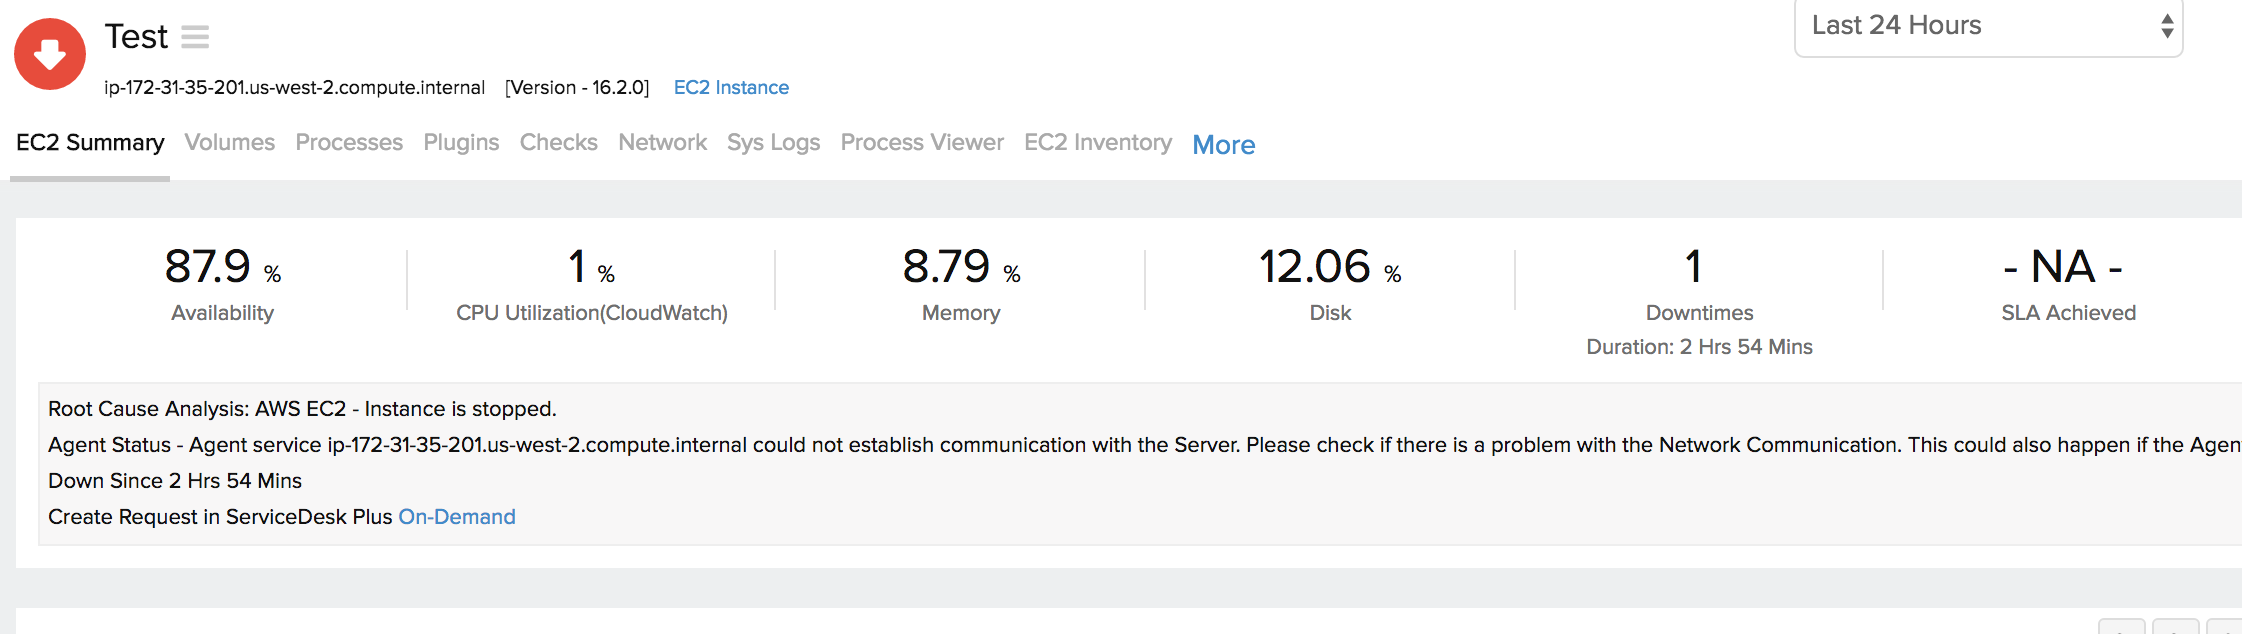Screen dimensions: 2242x634
Task: Open the Processes tab
Action: point(349,143)
